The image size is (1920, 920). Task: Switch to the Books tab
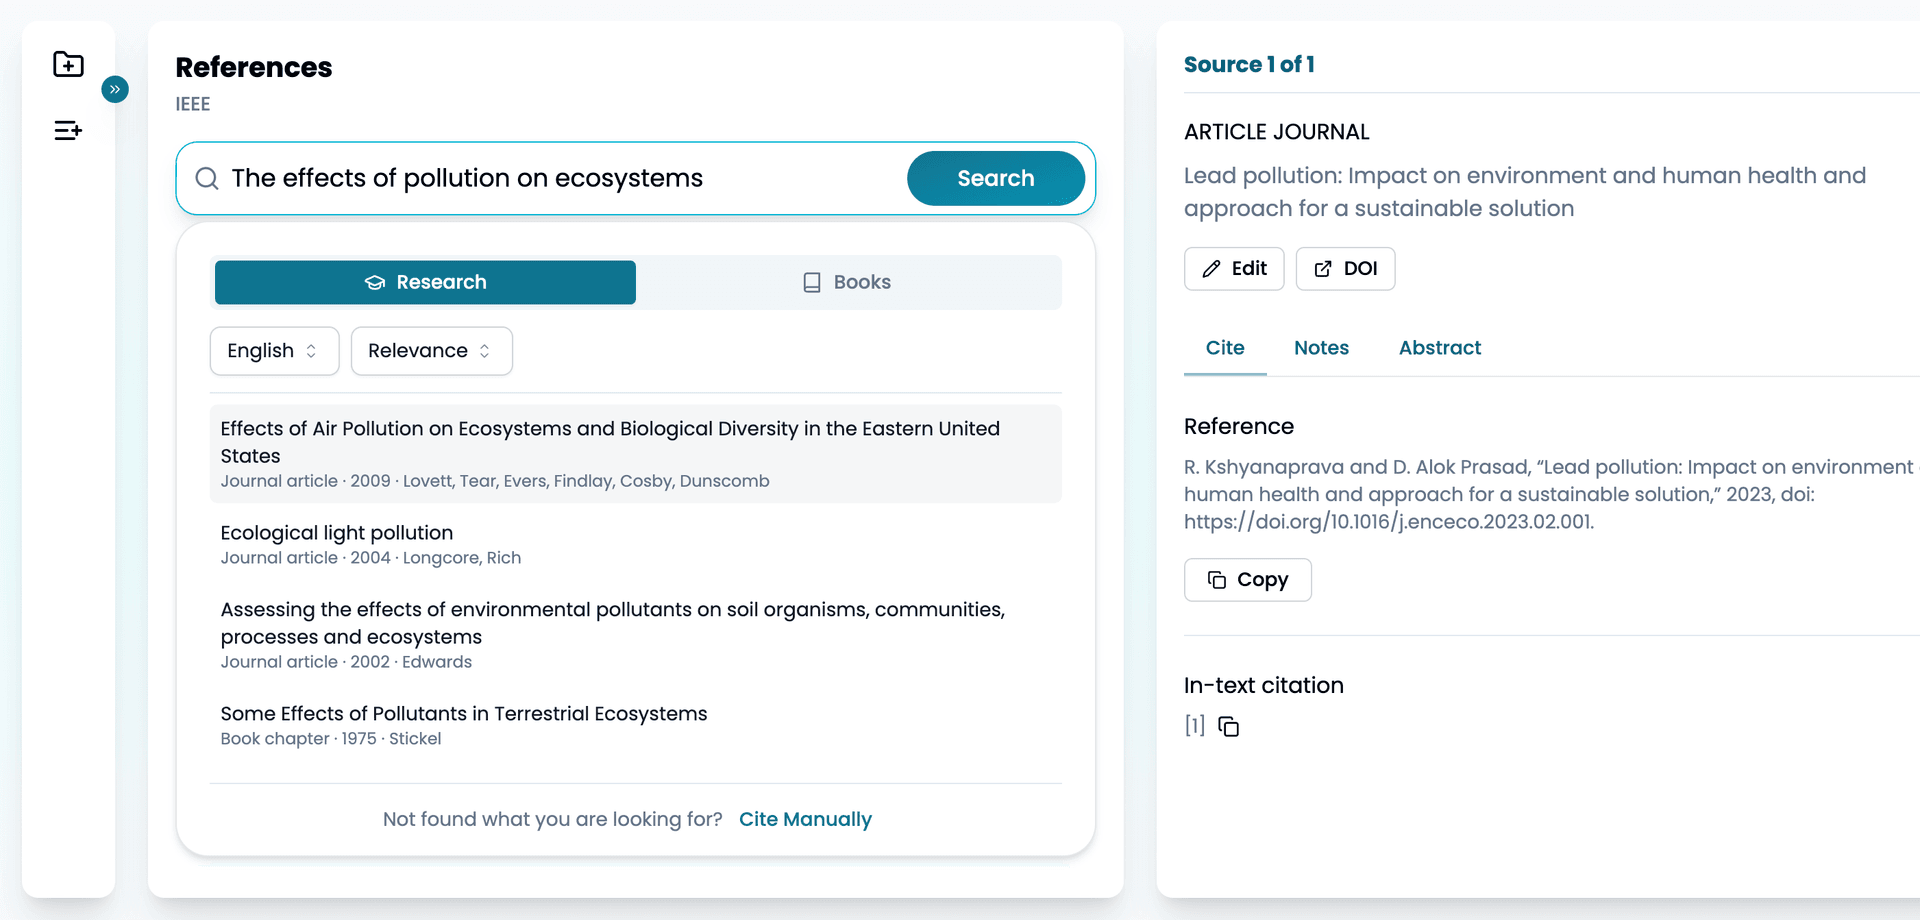848,282
